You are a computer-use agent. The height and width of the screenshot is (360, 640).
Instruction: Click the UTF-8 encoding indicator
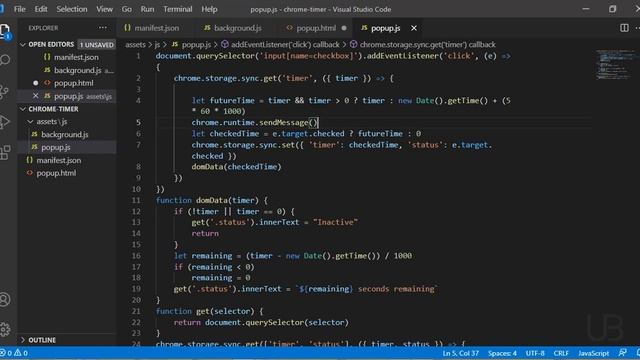point(535,353)
